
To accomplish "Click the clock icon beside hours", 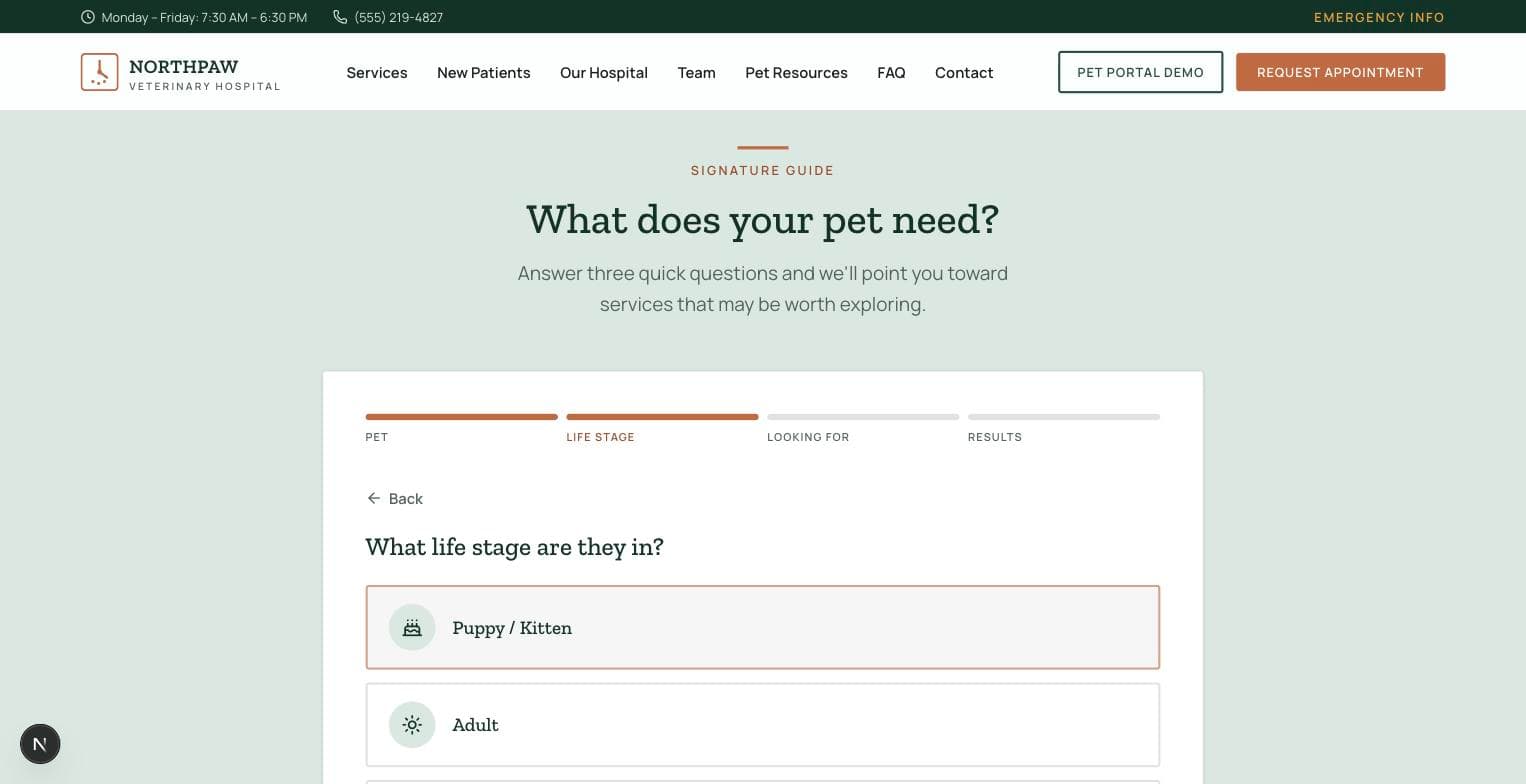I will pyautogui.click(x=88, y=17).
